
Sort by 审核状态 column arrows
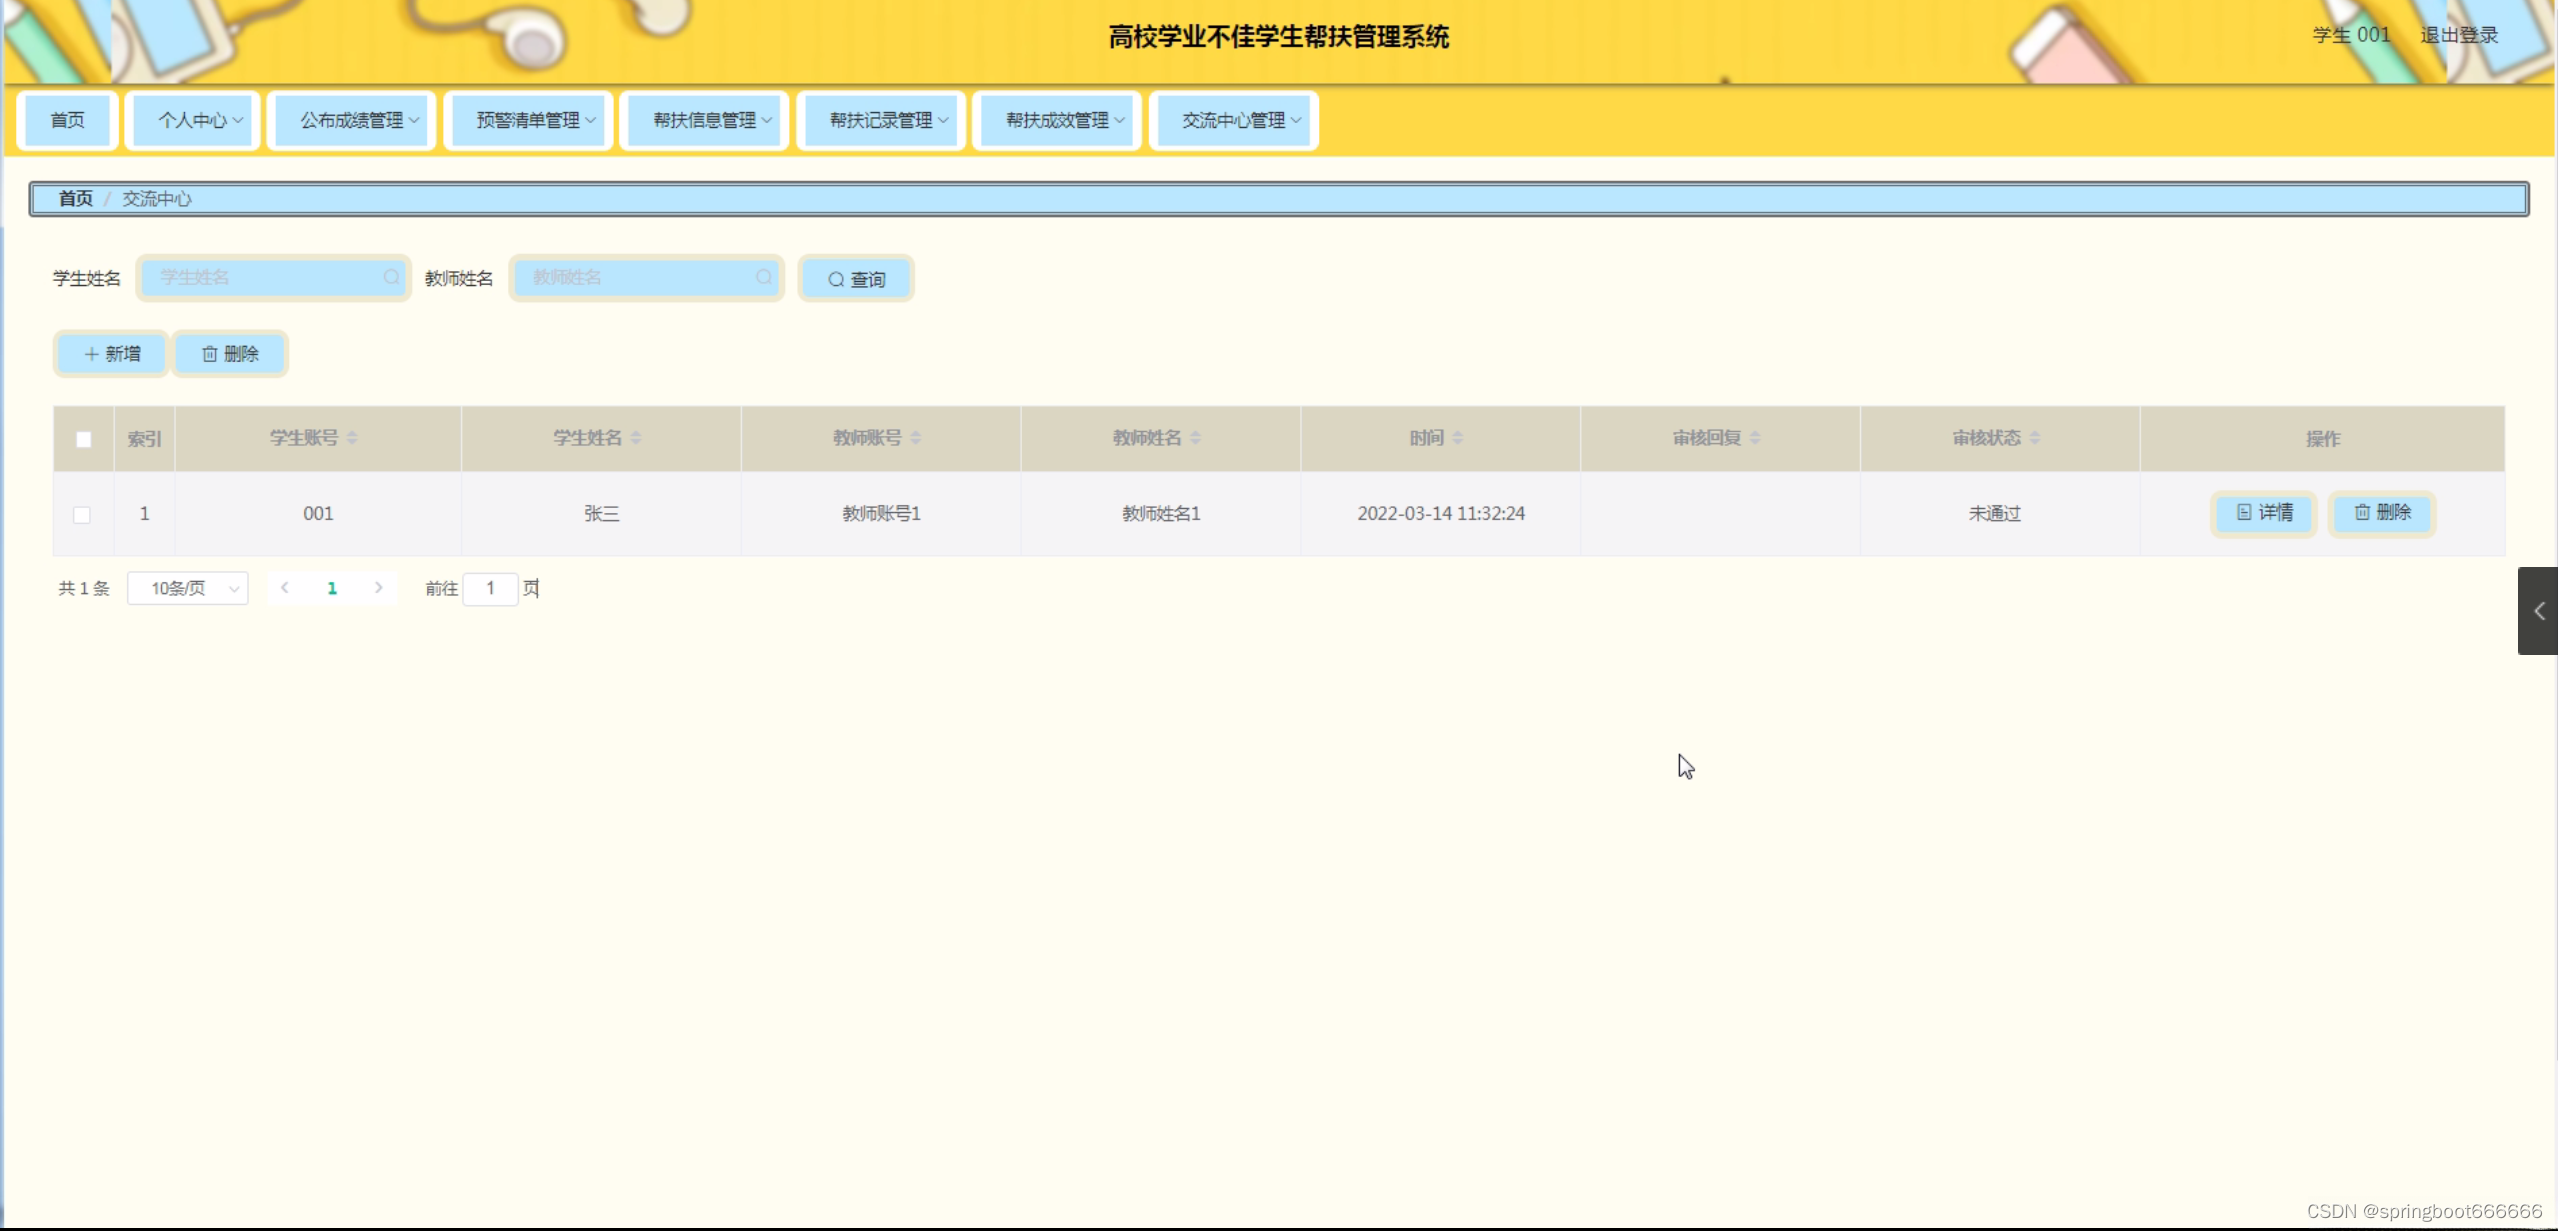[2035, 438]
